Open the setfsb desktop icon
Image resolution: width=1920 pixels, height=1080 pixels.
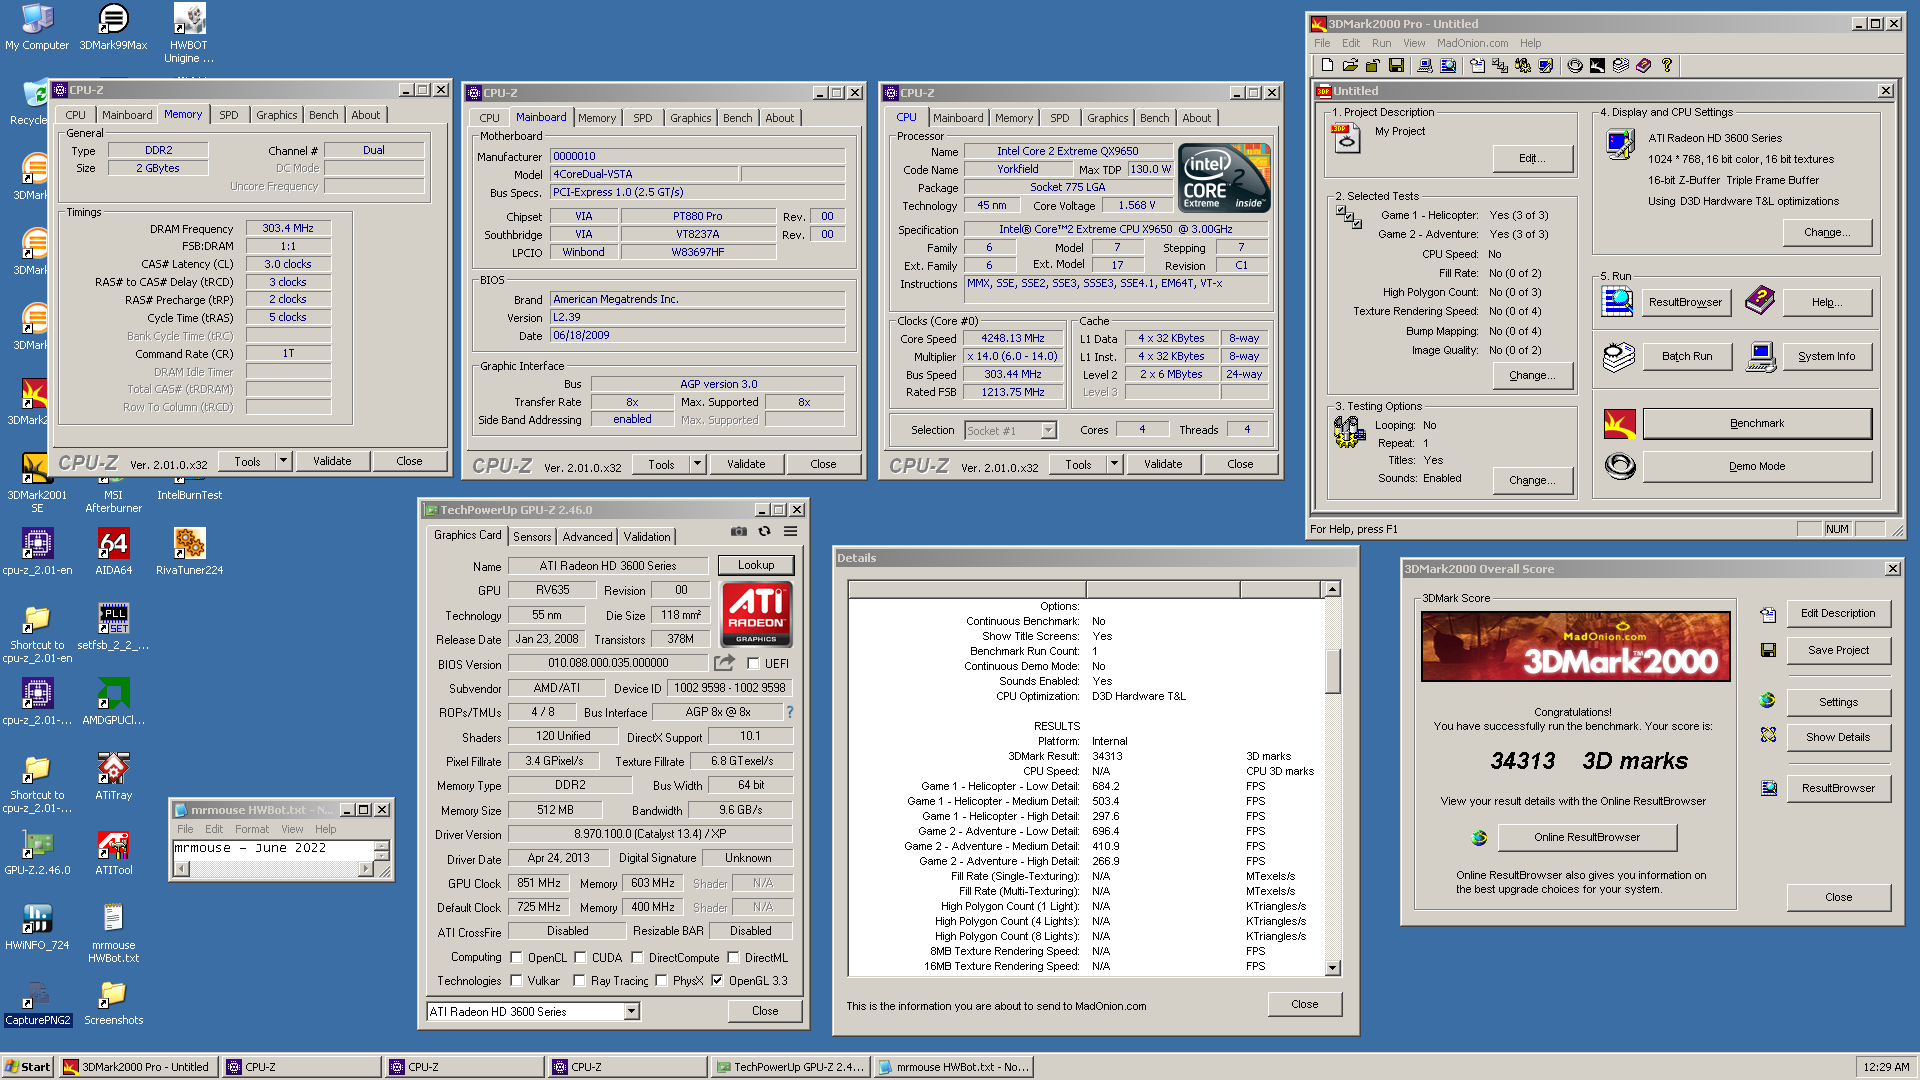[113, 627]
